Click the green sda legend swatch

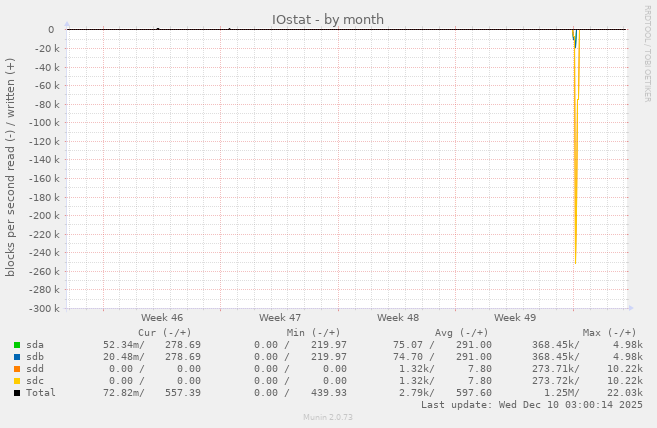(17, 344)
